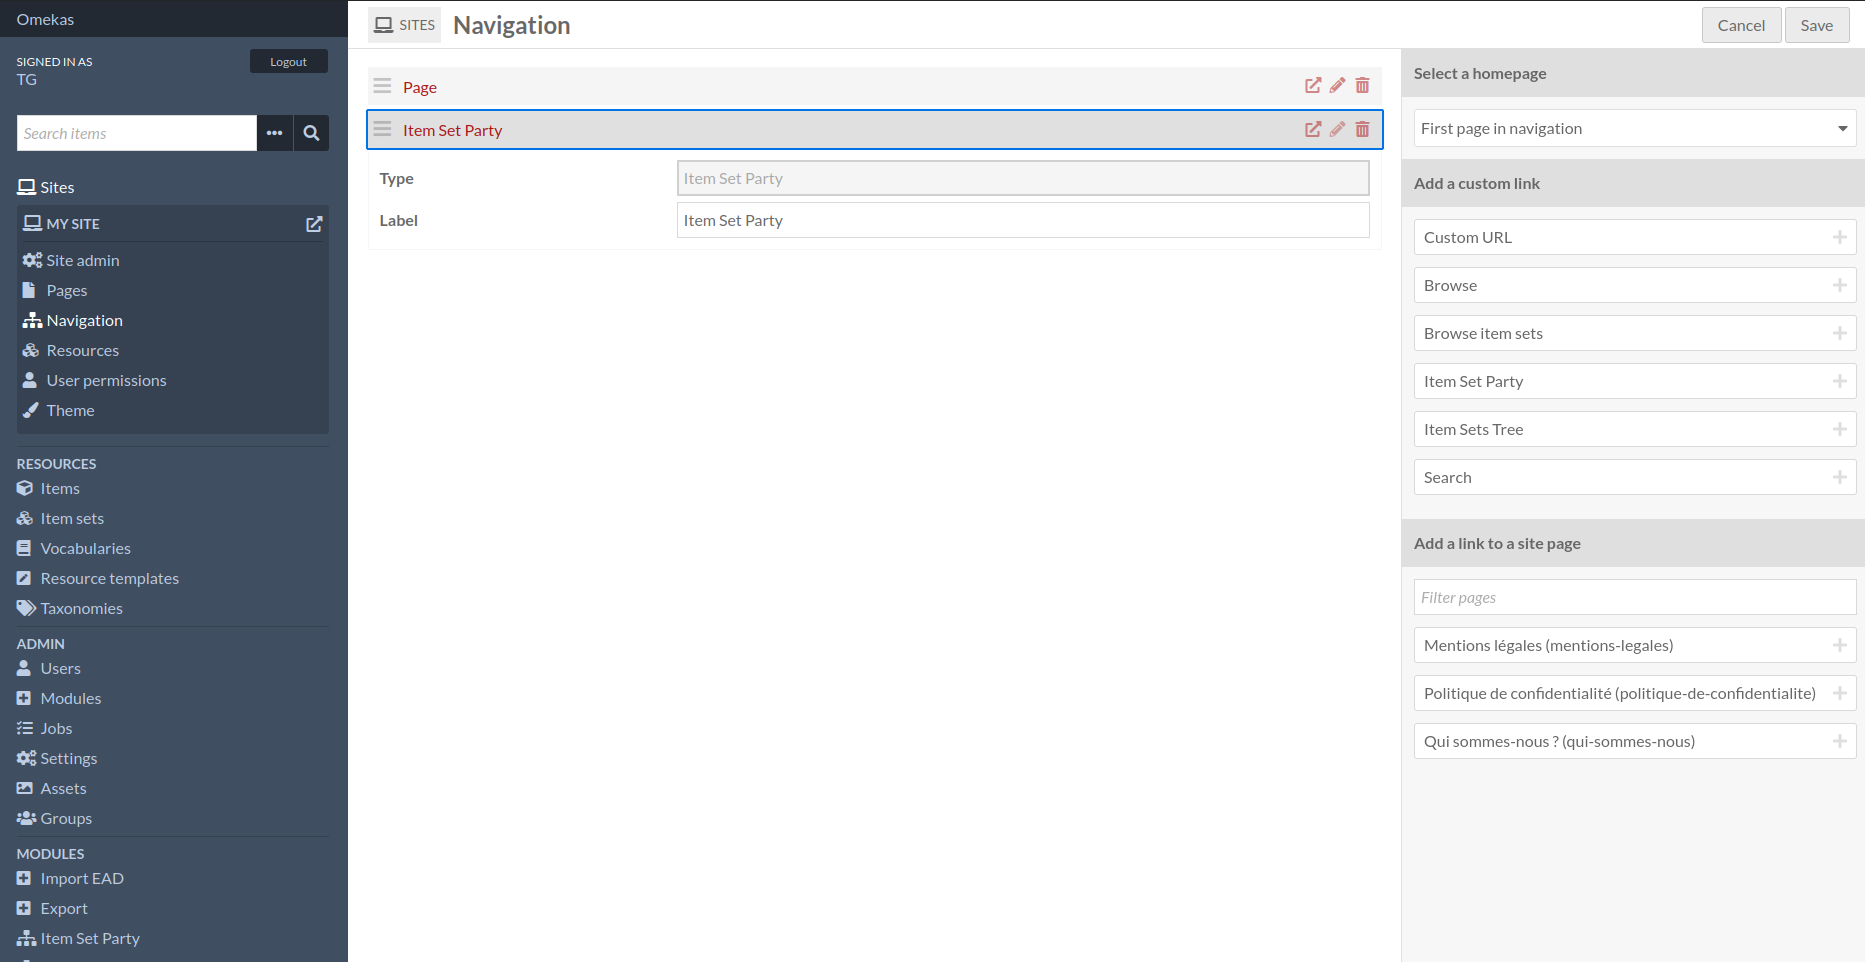Open view link icon on Page row

point(1313,86)
